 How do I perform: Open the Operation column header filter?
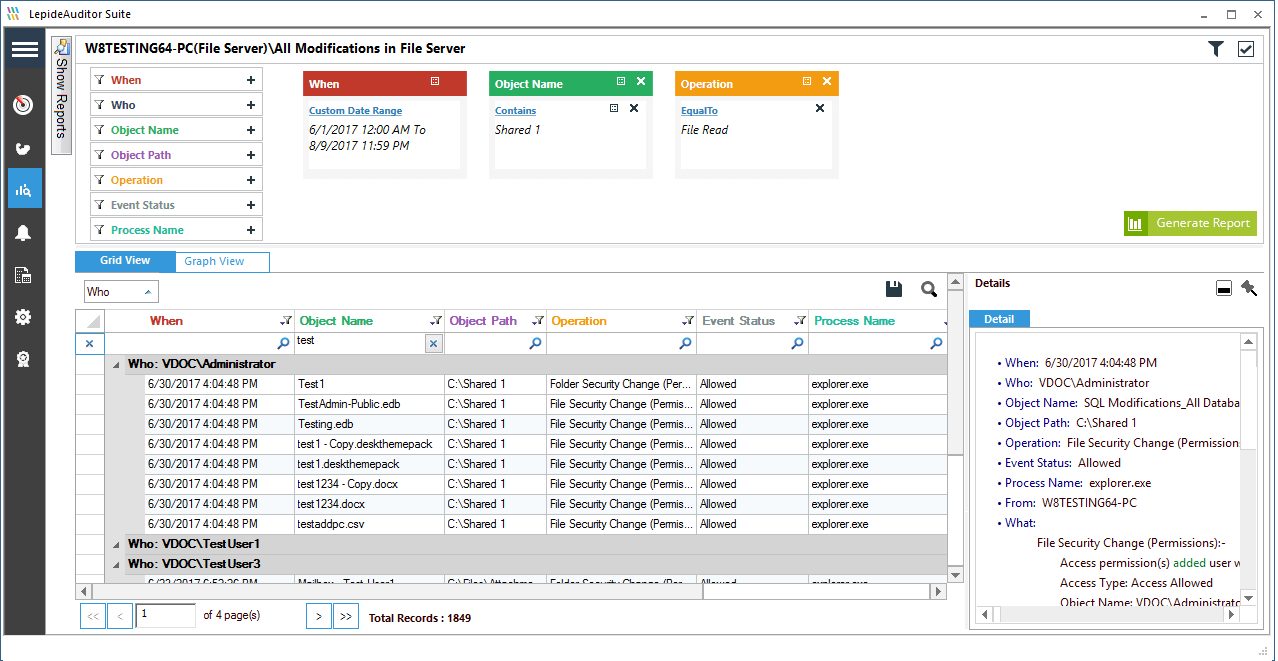coord(687,321)
